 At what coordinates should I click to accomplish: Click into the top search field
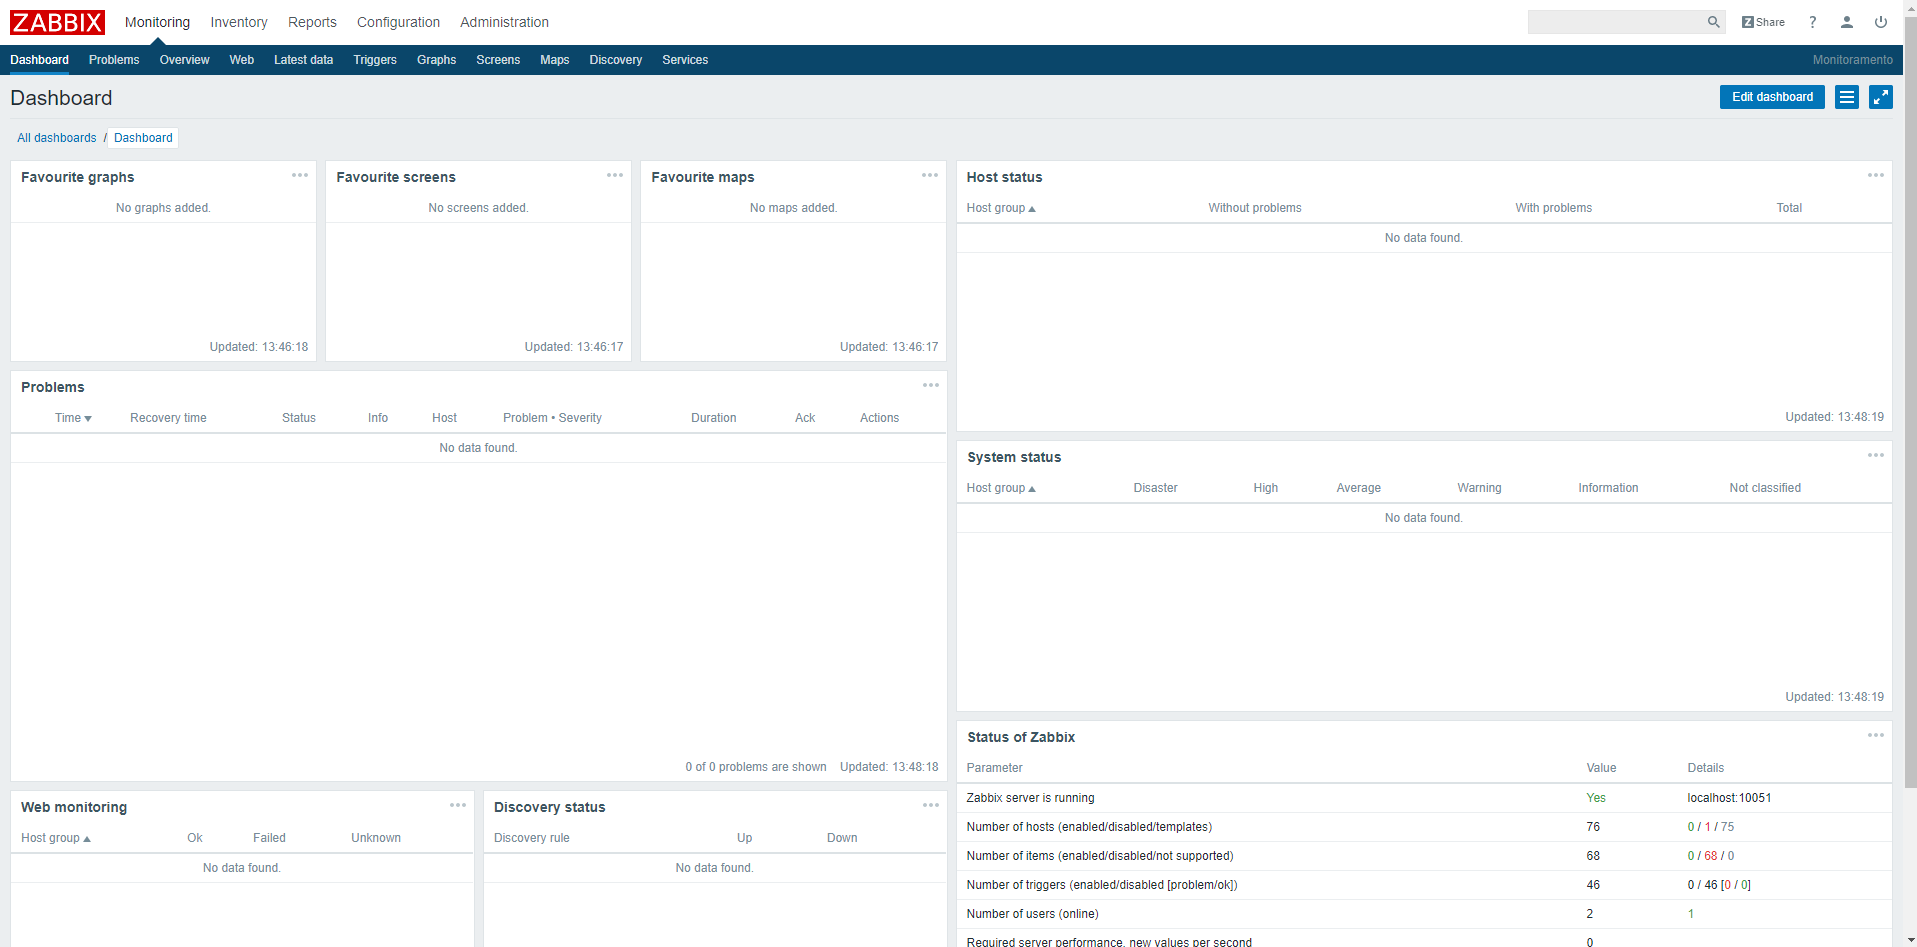click(1615, 22)
